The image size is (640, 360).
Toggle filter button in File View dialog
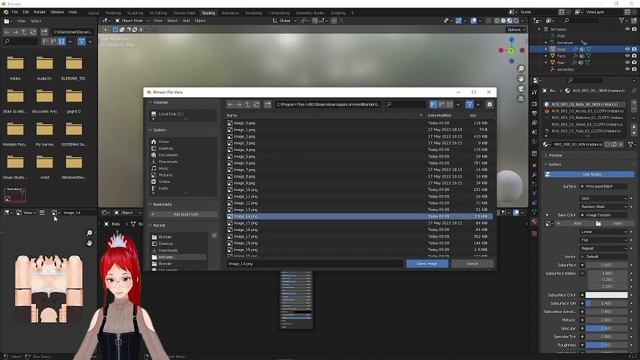coord(469,104)
